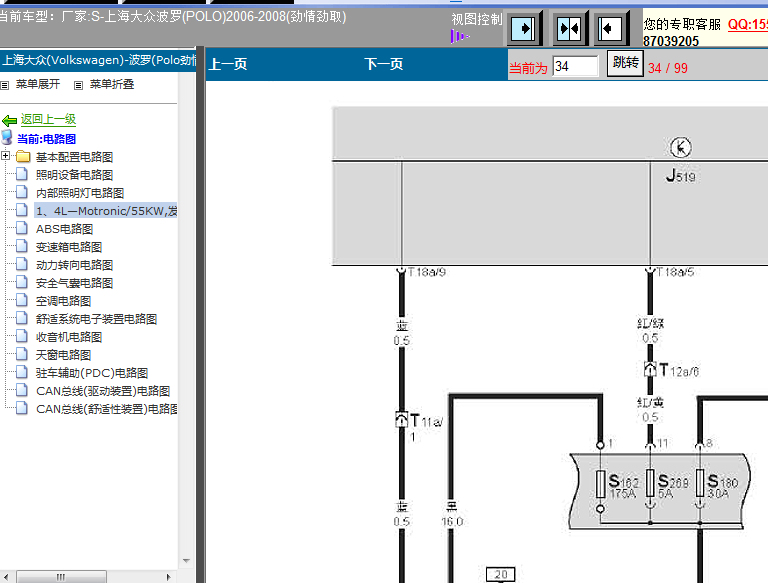Click the QQ customer service link

pyautogui.click(x=747, y=24)
